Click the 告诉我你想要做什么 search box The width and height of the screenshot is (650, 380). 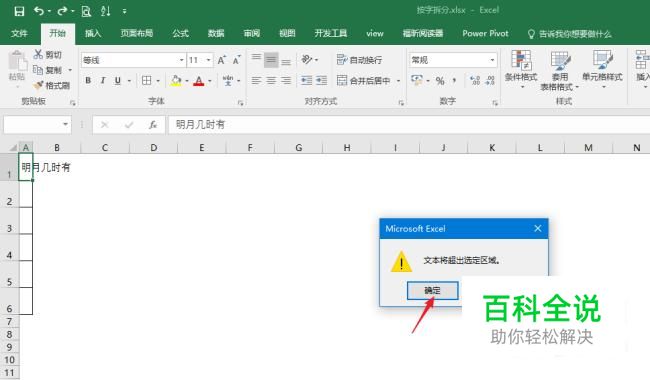click(570, 34)
